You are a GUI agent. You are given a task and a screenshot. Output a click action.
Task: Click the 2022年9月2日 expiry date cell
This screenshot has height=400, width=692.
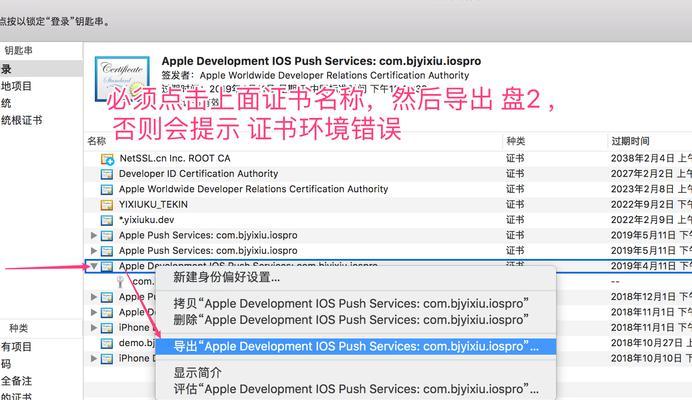[651, 205]
